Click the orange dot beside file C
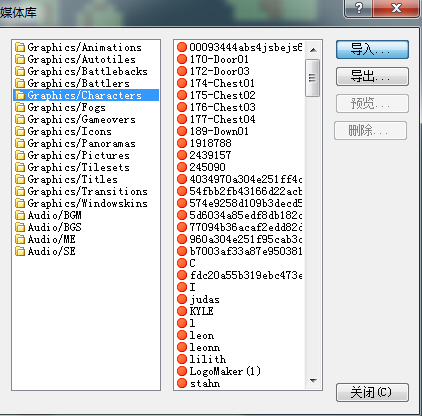Viewport: 422px width, 416px height. (x=182, y=263)
